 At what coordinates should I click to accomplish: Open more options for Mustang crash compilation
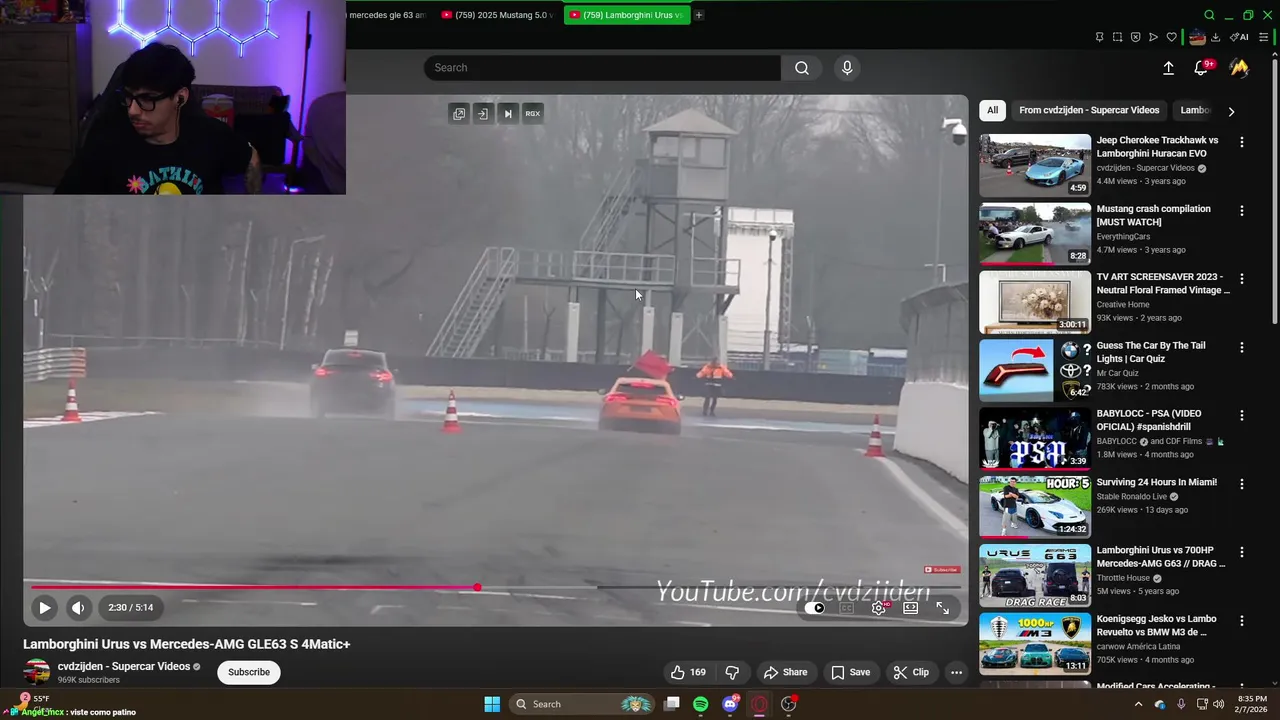[1242, 211]
